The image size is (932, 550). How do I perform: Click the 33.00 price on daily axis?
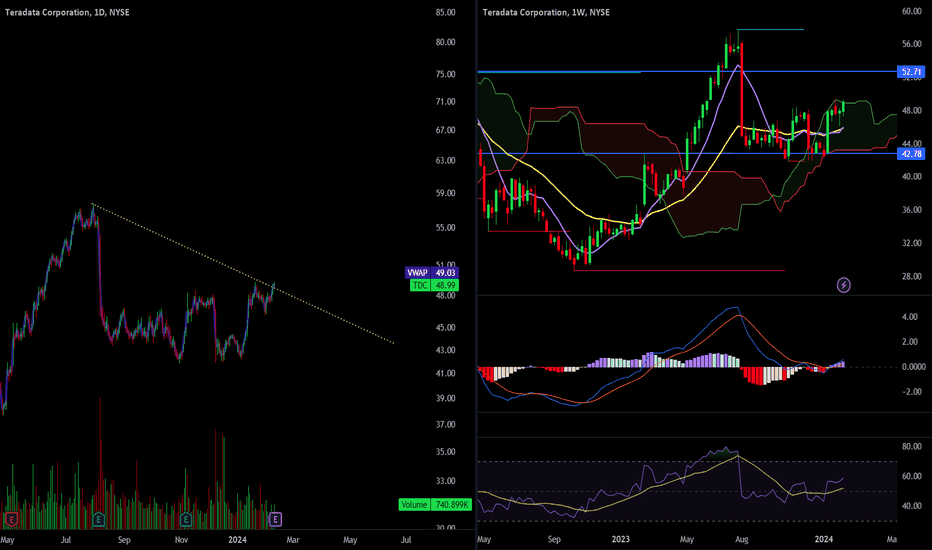(x=446, y=481)
